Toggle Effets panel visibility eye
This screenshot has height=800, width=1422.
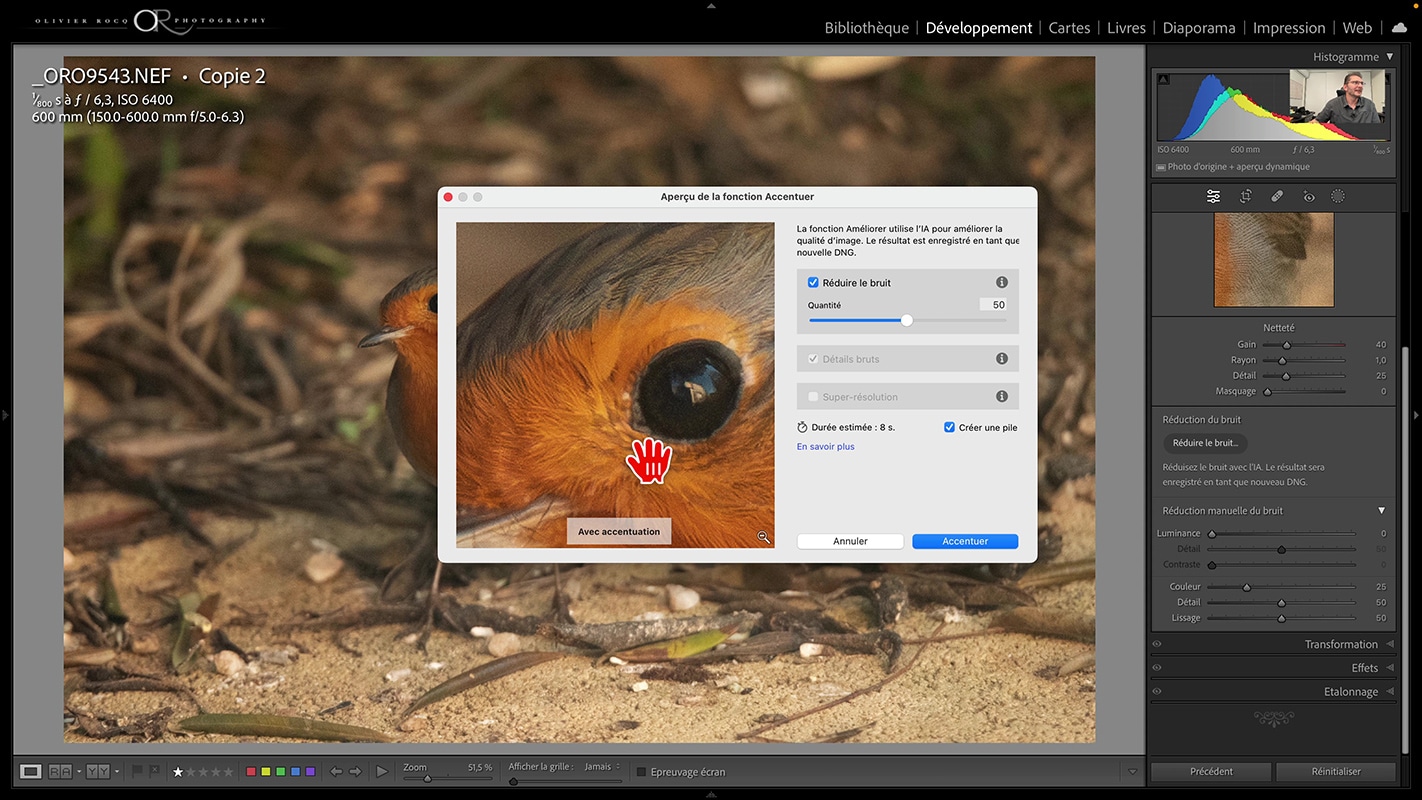point(1157,668)
